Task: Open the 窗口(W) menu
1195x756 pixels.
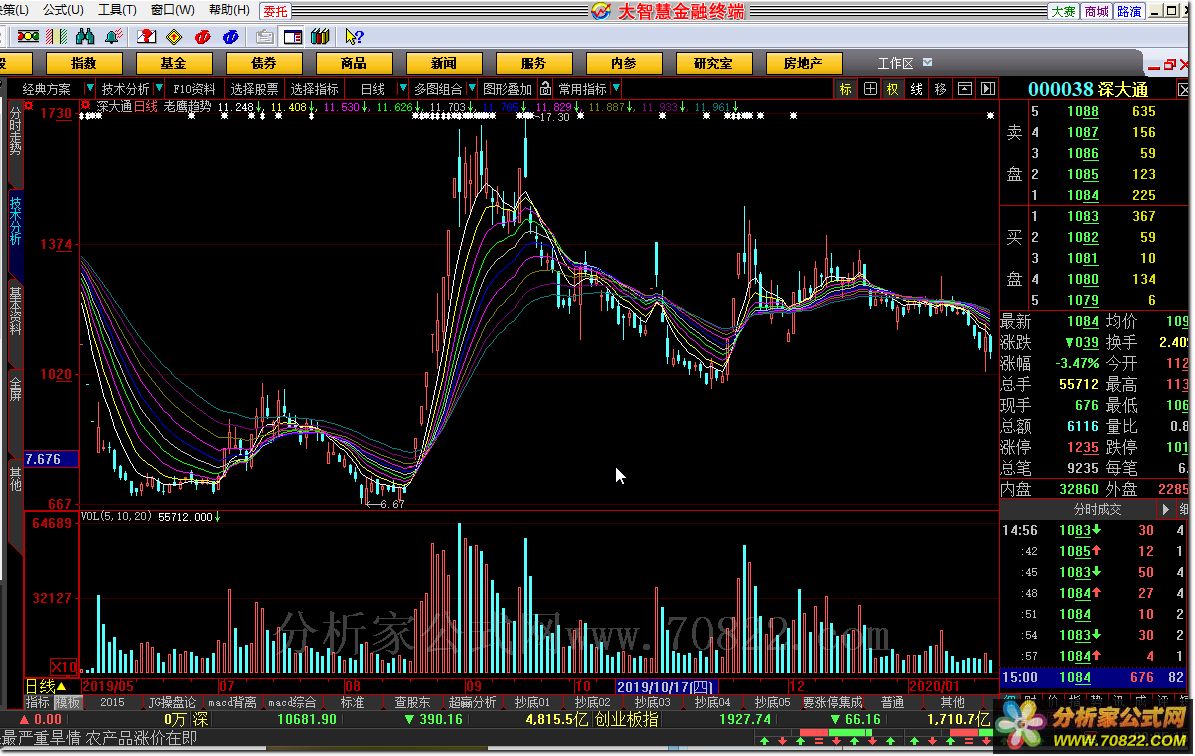Action: click(x=172, y=10)
